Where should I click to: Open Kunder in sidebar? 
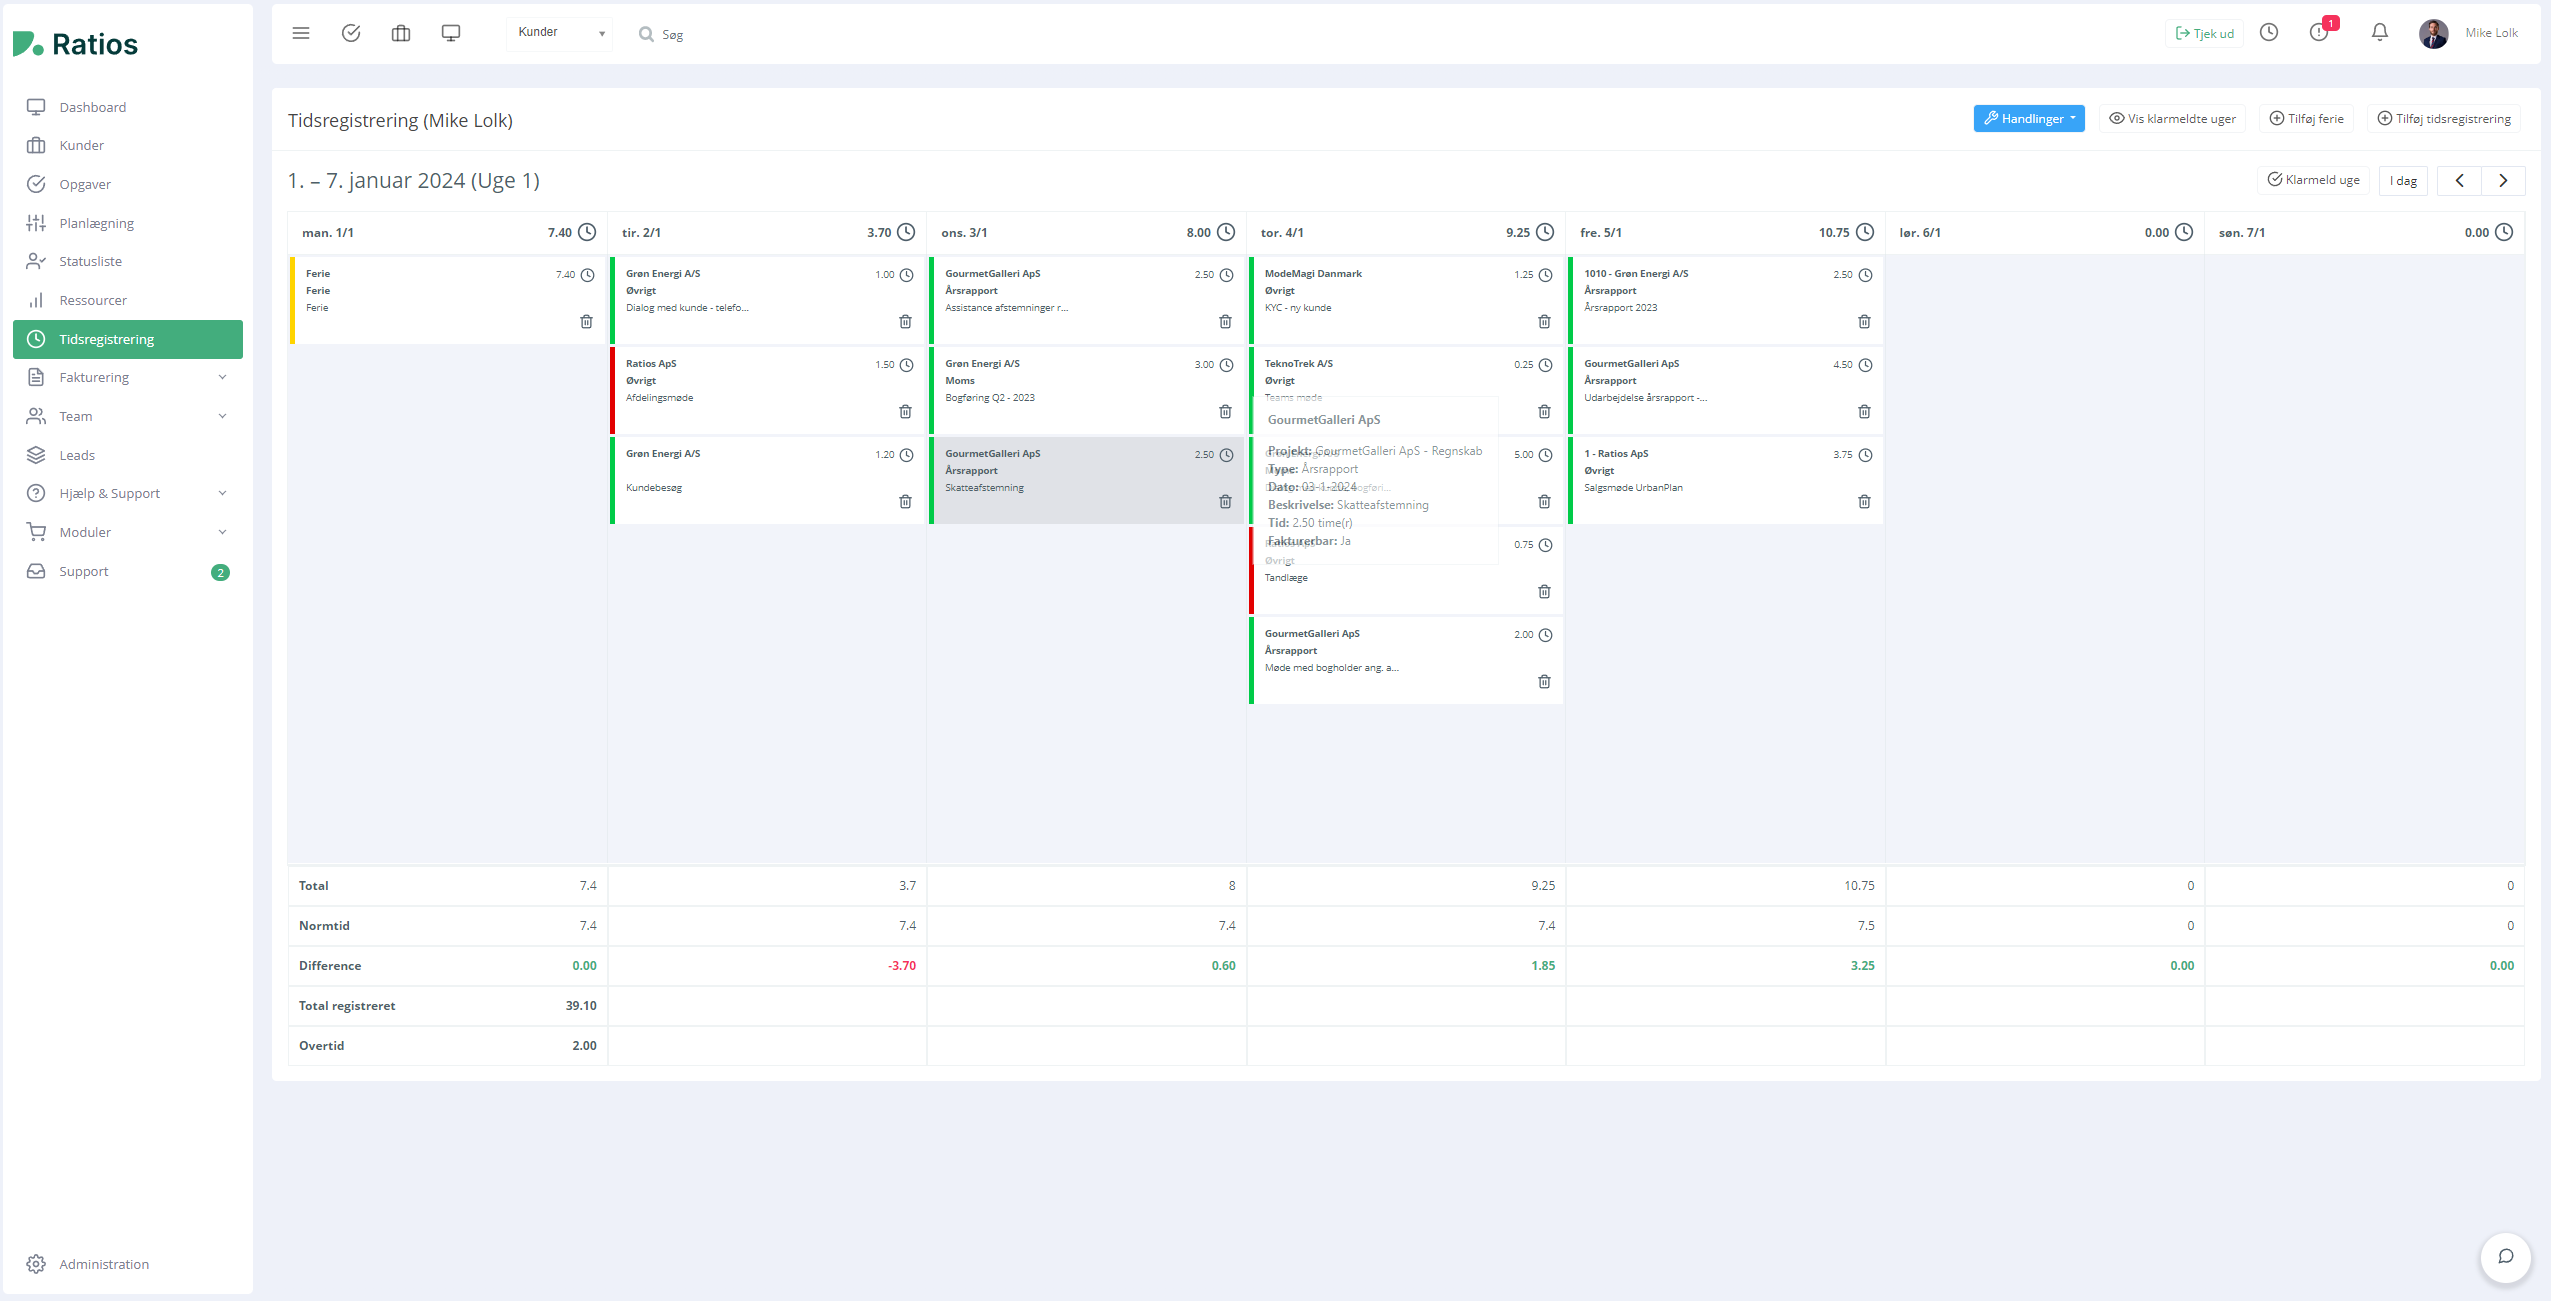[x=128, y=145]
